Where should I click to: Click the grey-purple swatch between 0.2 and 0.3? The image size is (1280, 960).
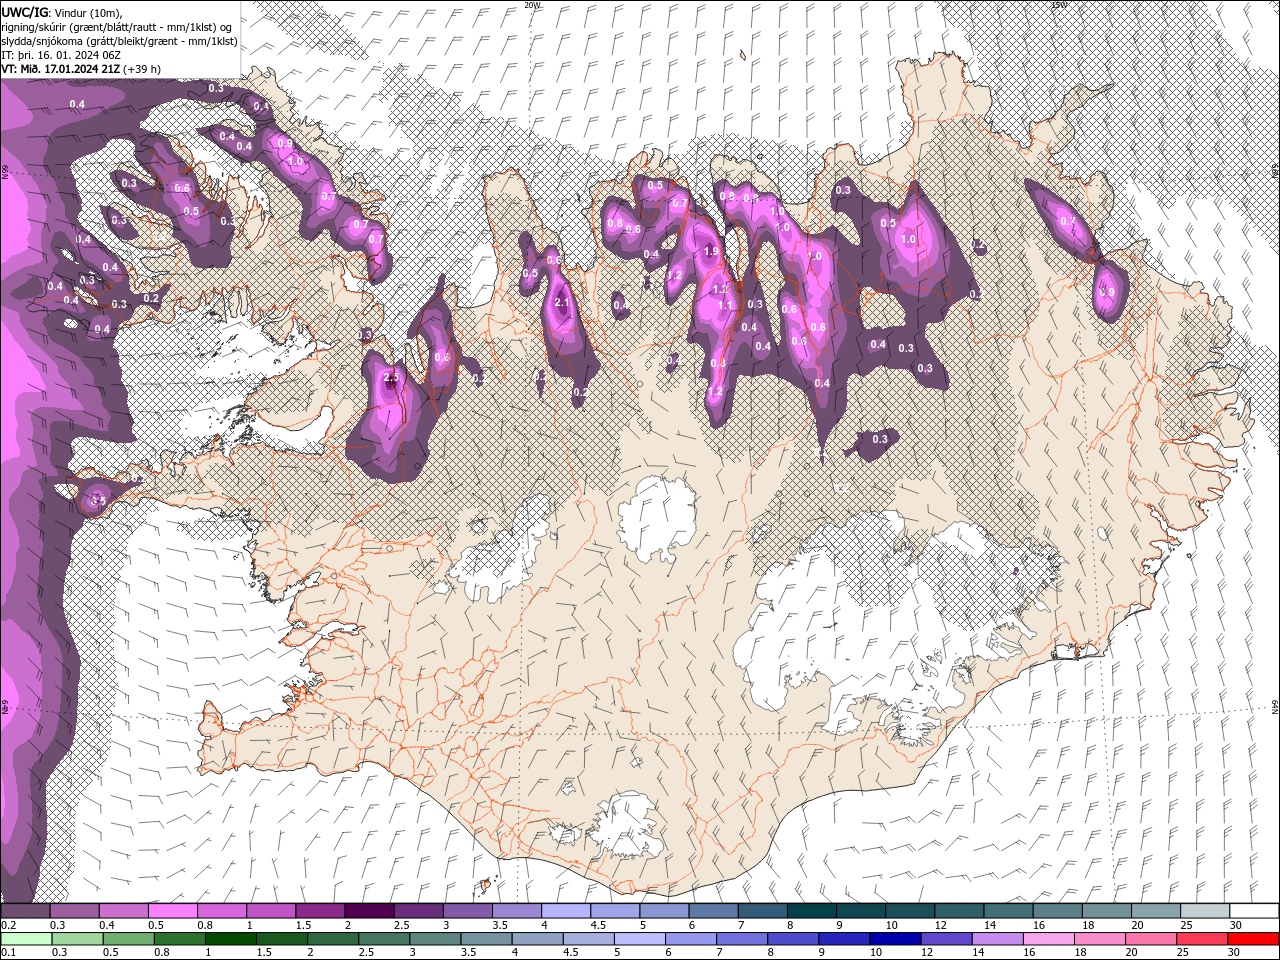click(25, 911)
